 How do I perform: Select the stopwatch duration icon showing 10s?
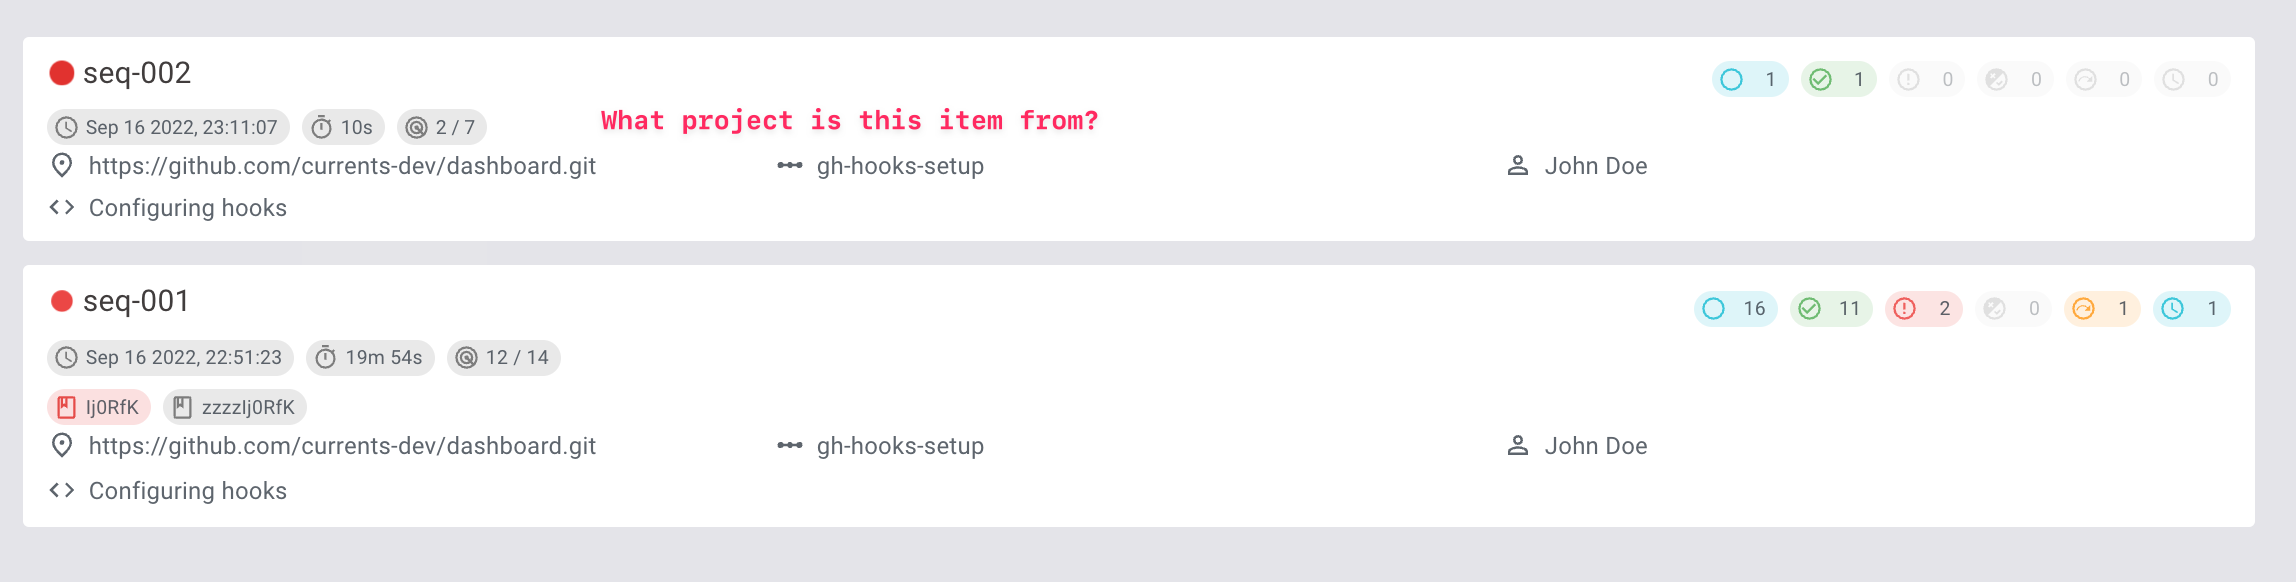point(321,126)
